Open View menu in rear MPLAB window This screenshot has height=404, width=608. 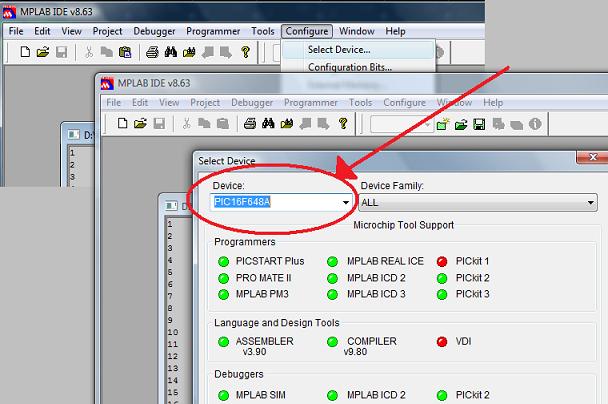(x=71, y=31)
